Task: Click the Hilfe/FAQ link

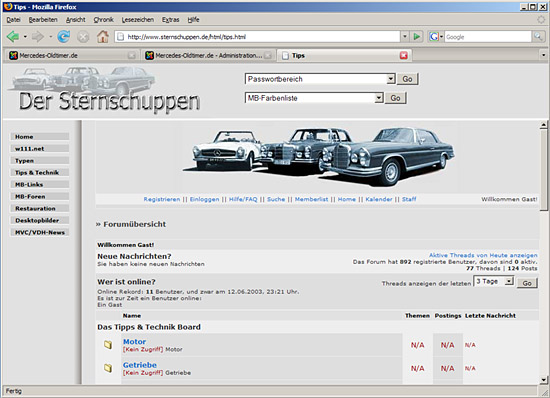Action: point(243,199)
